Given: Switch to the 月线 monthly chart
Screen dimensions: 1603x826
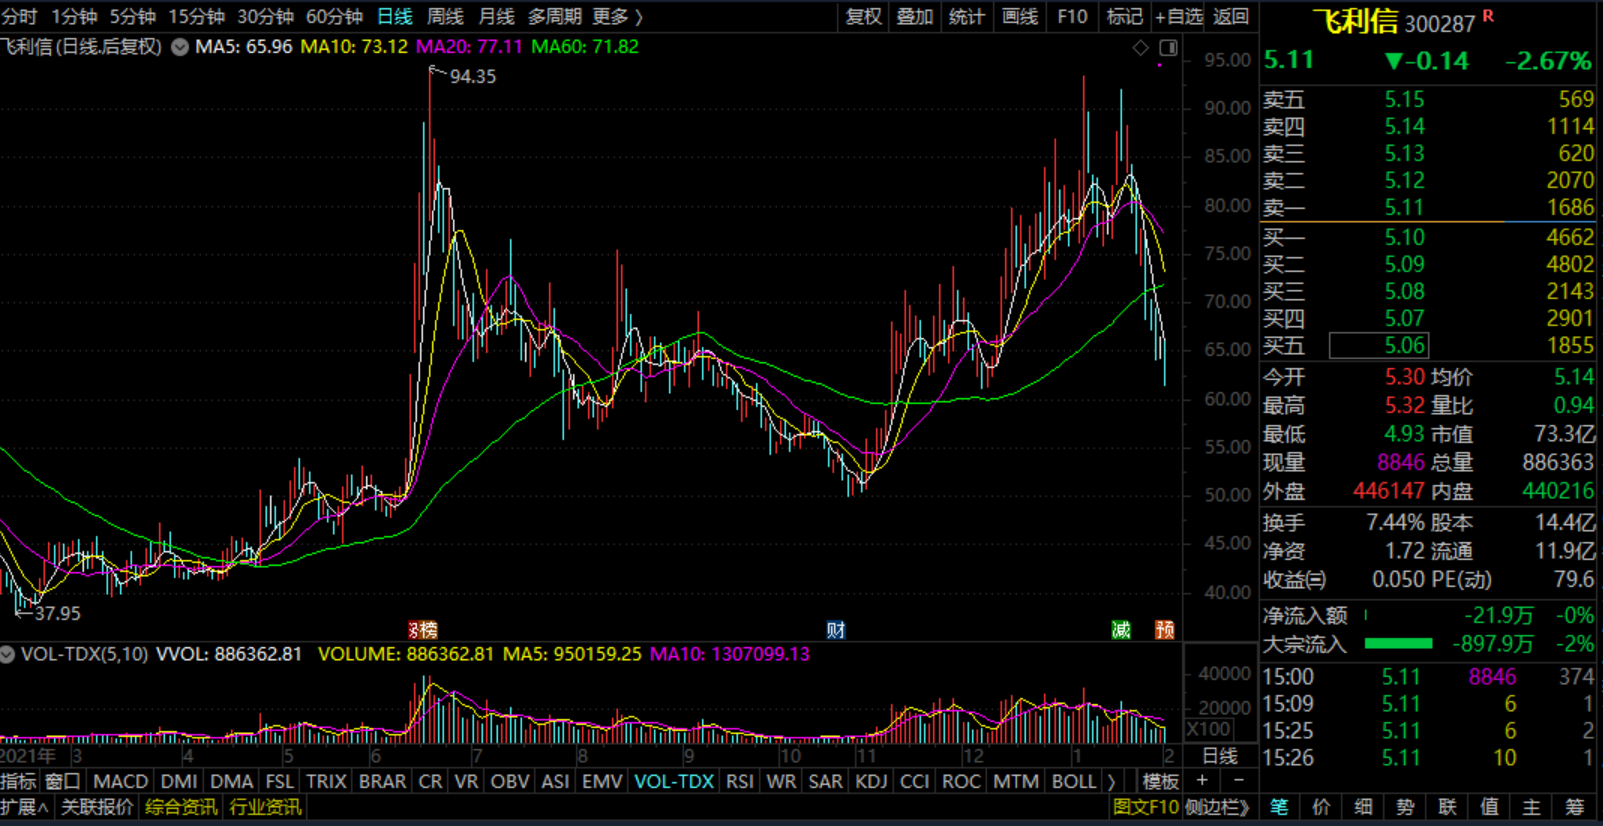Looking at the screenshot, I should point(496,16).
